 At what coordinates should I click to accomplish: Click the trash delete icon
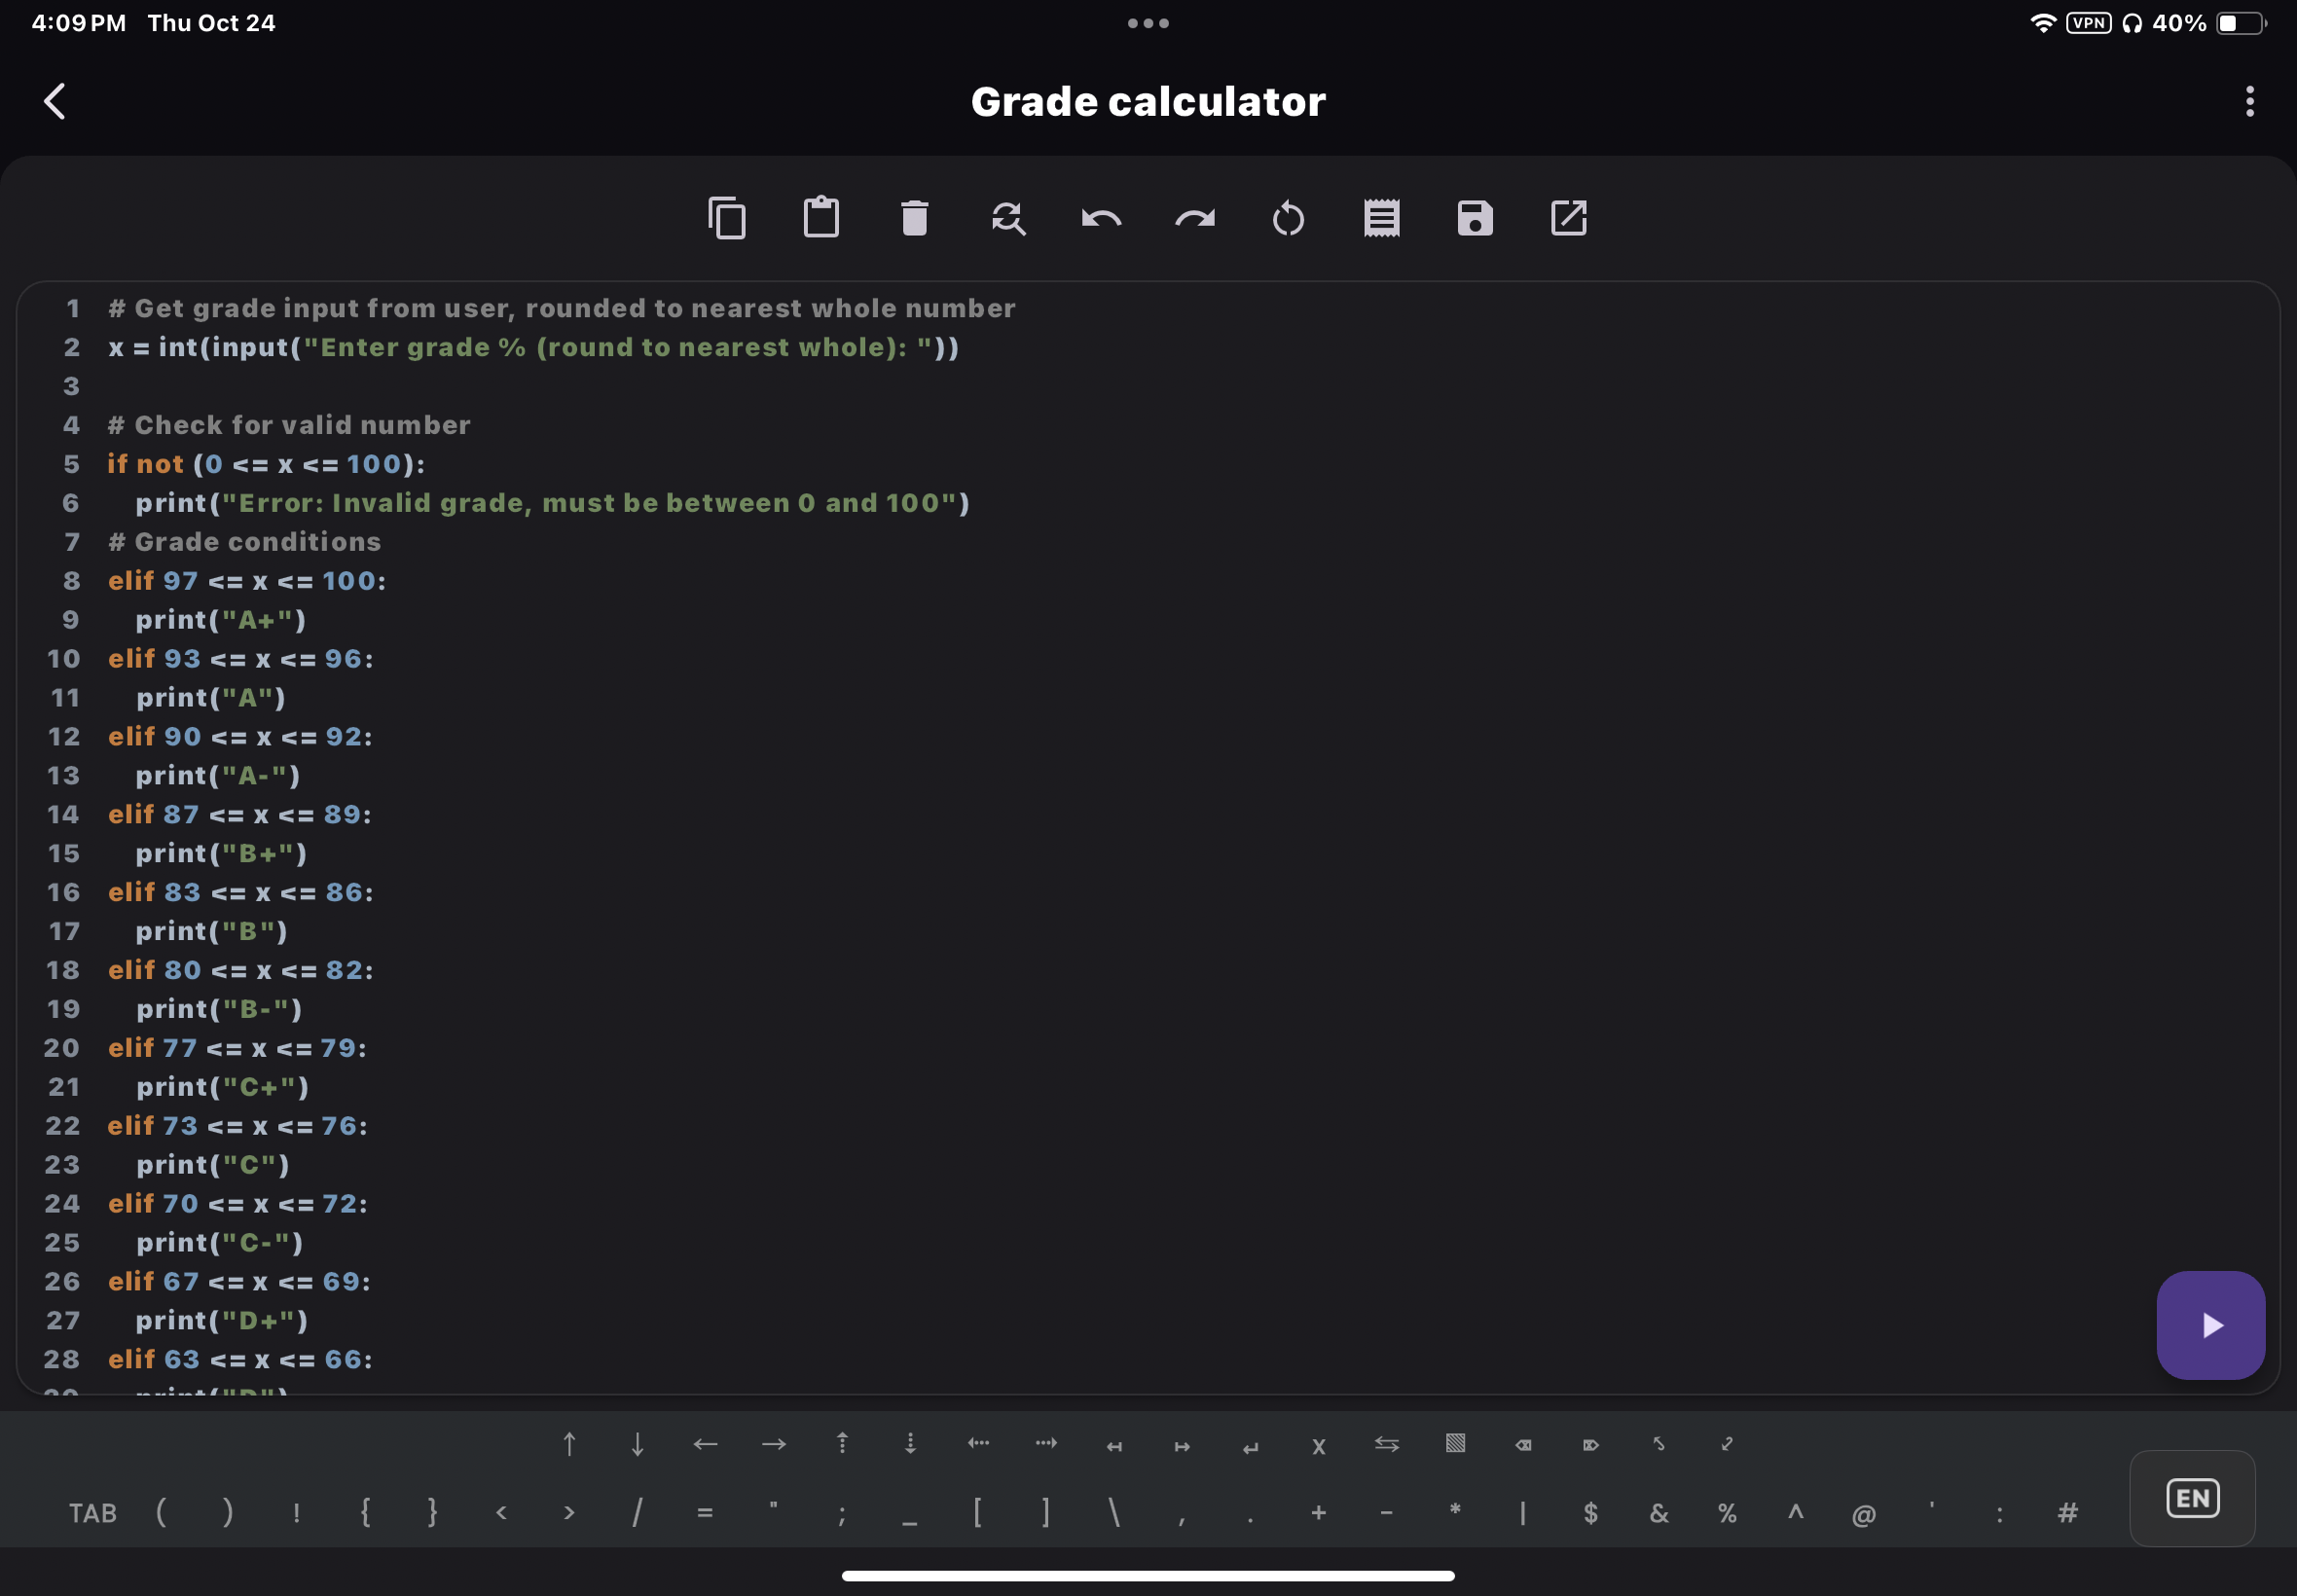(914, 218)
